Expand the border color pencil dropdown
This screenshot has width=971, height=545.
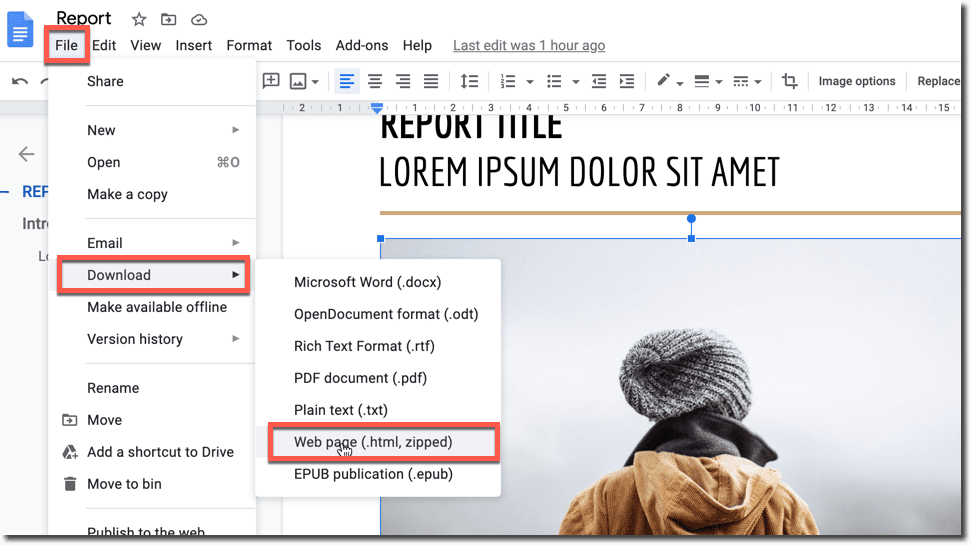(x=679, y=82)
